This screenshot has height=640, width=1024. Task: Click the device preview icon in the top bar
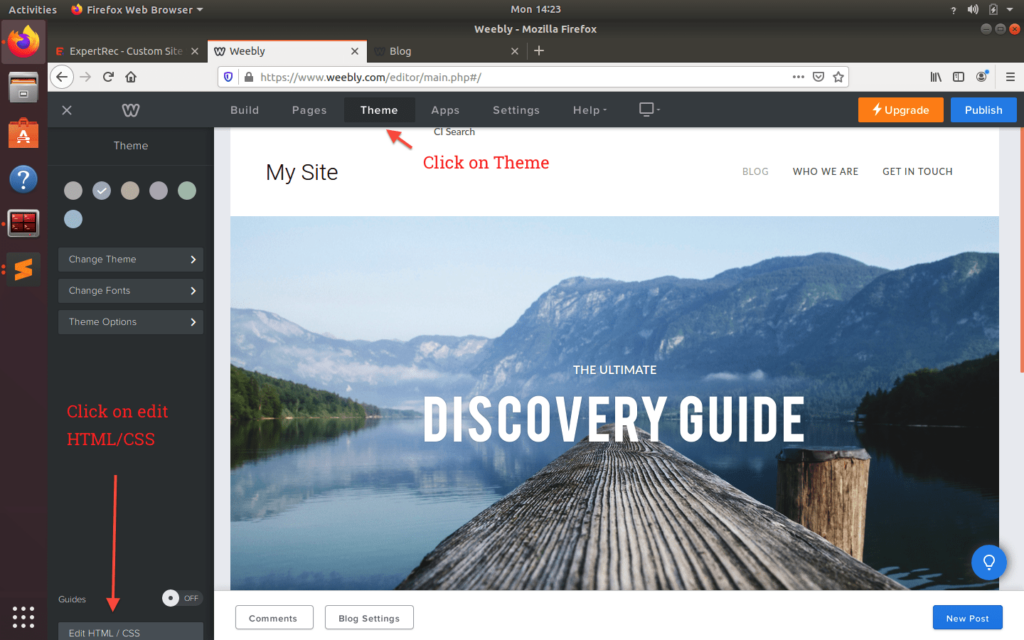[x=645, y=110]
